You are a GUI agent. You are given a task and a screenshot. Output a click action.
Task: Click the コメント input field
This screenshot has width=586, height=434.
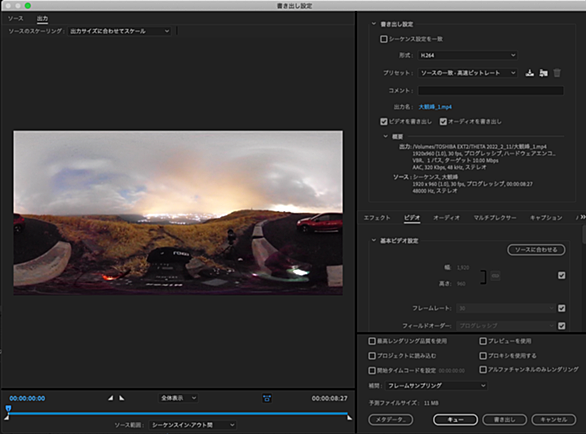(491, 90)
